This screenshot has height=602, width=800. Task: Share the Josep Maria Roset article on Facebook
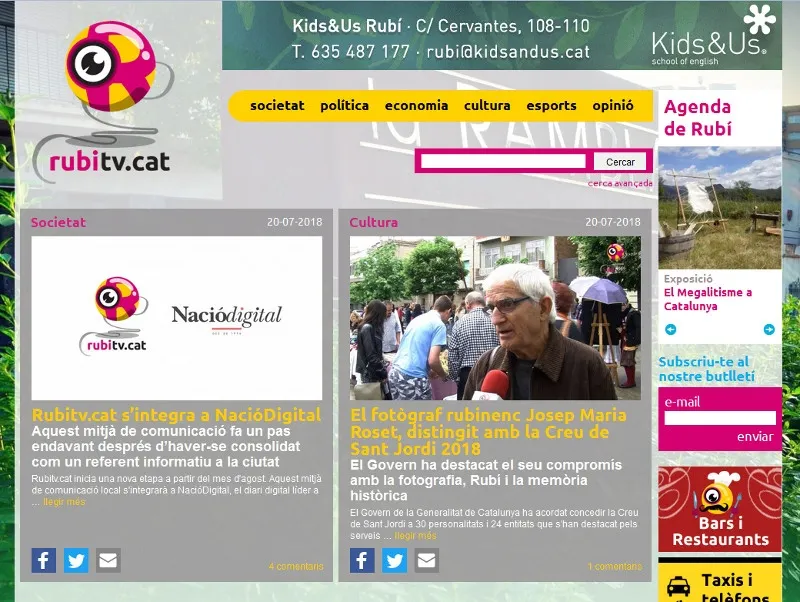(362, 560)
